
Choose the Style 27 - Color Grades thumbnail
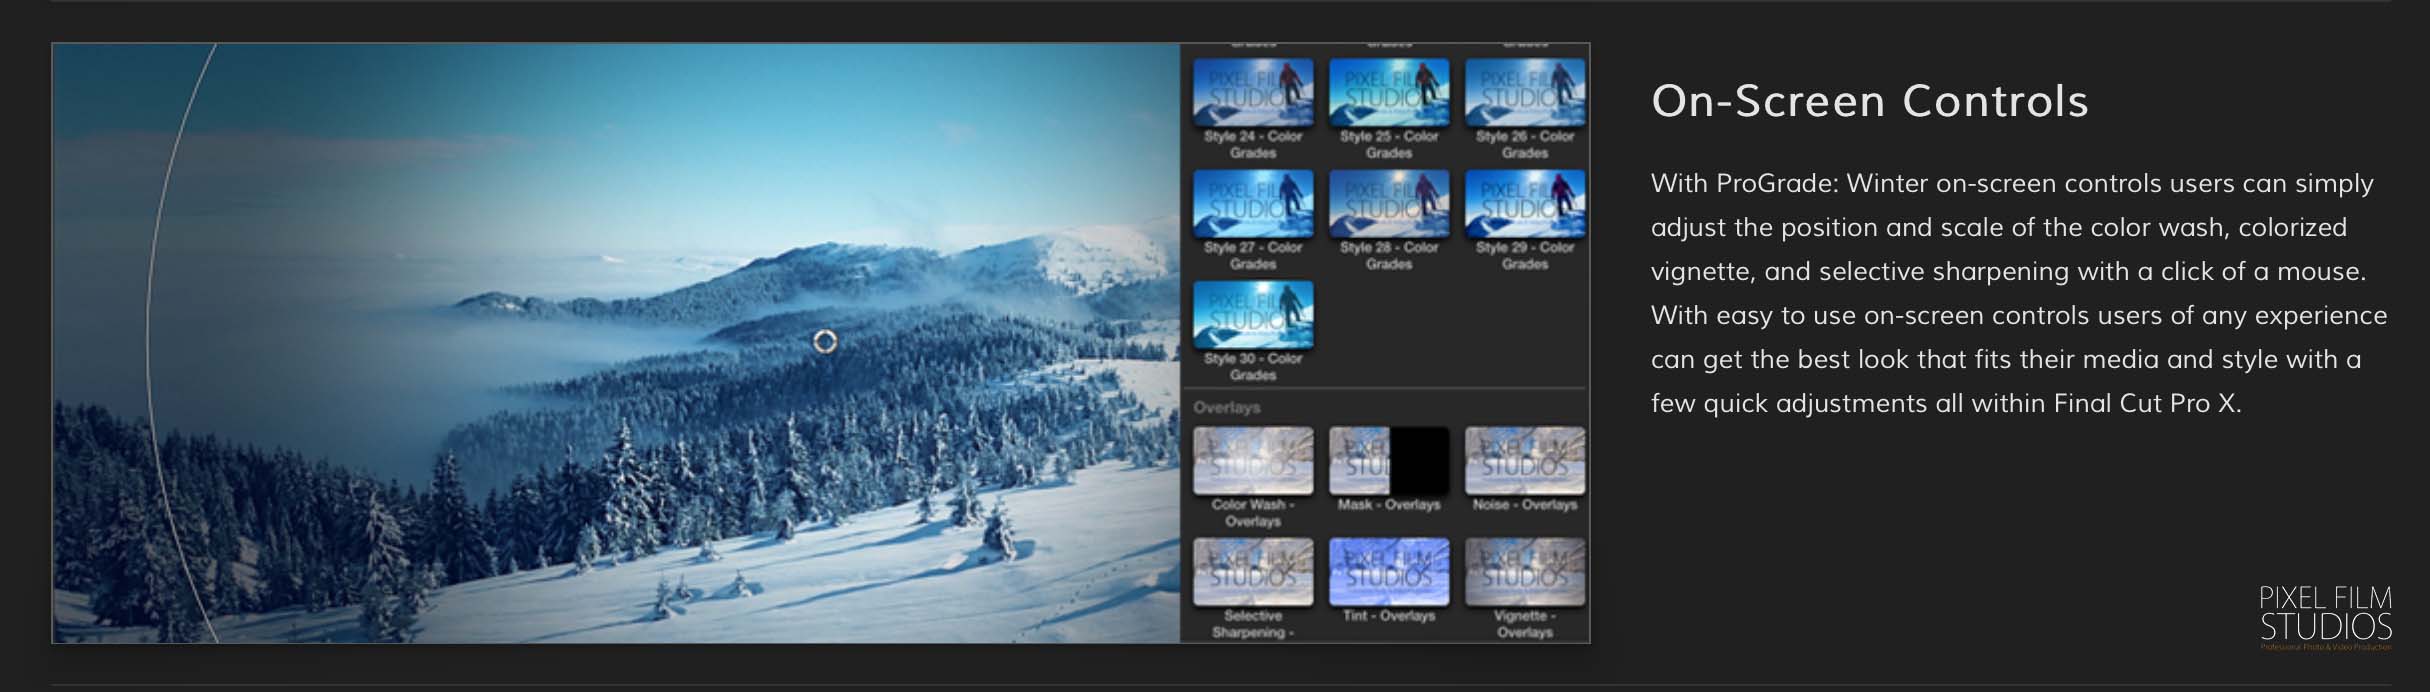pyautogui.click(x=1253, y=204)
